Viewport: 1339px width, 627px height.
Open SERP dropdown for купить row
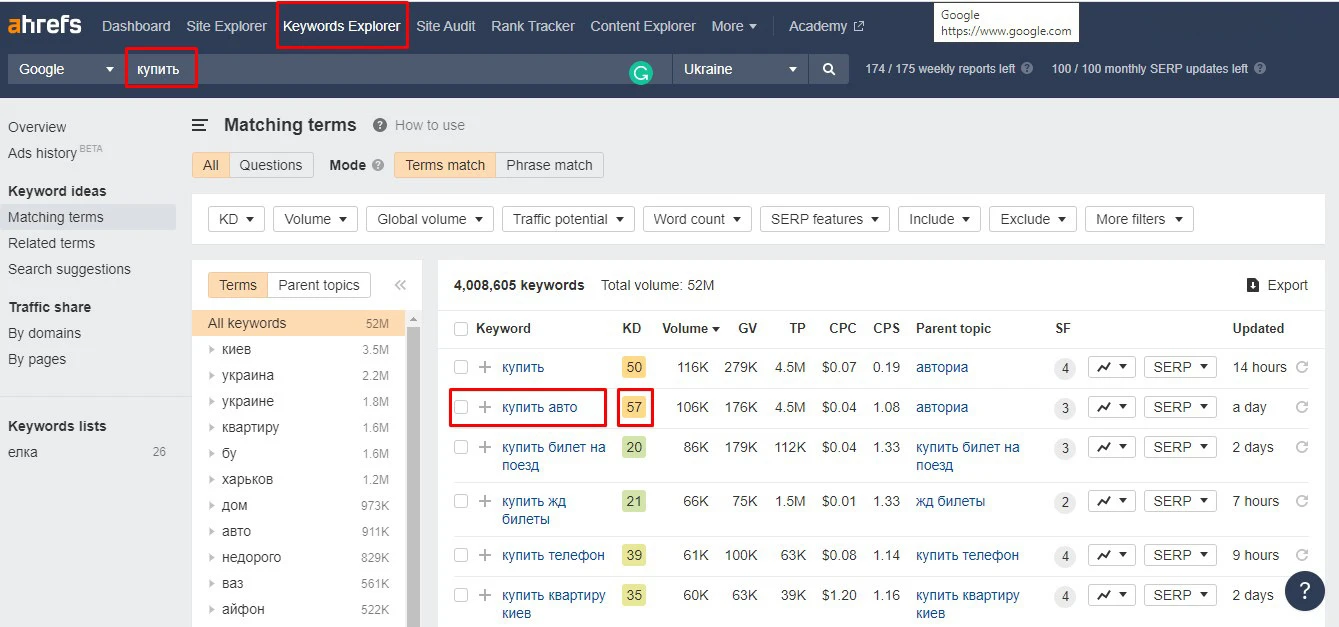click(1179, 367)
